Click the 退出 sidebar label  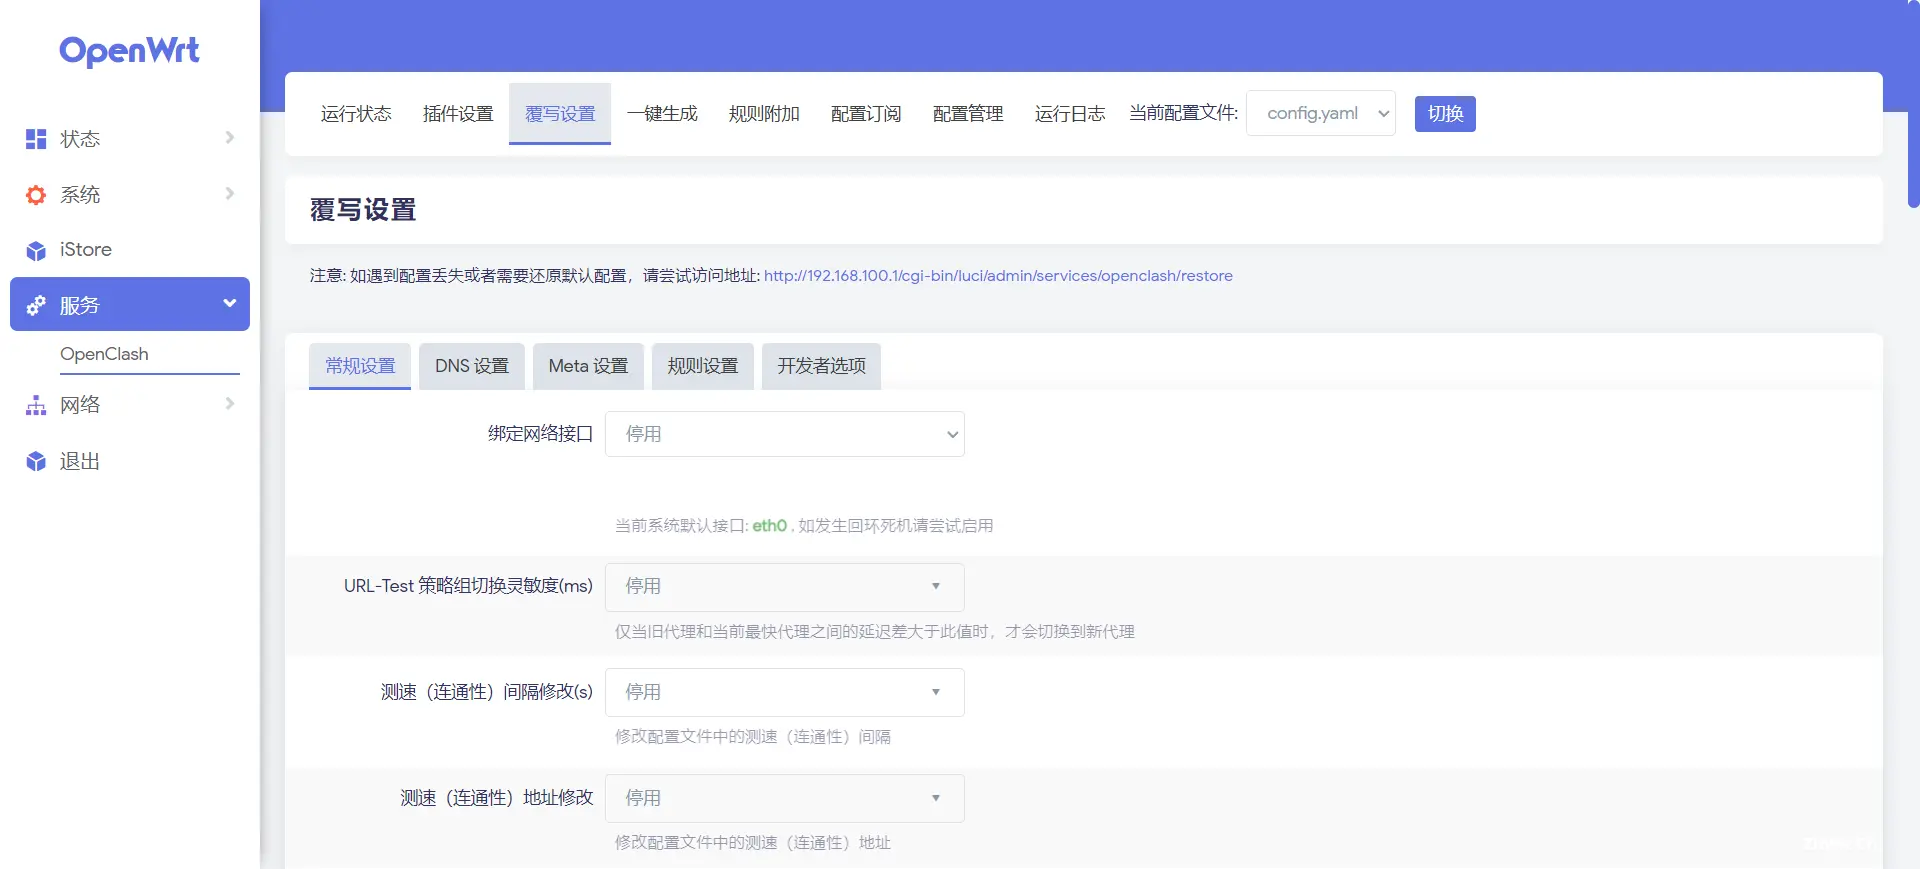pyautogui.click(x=80, y=461)
